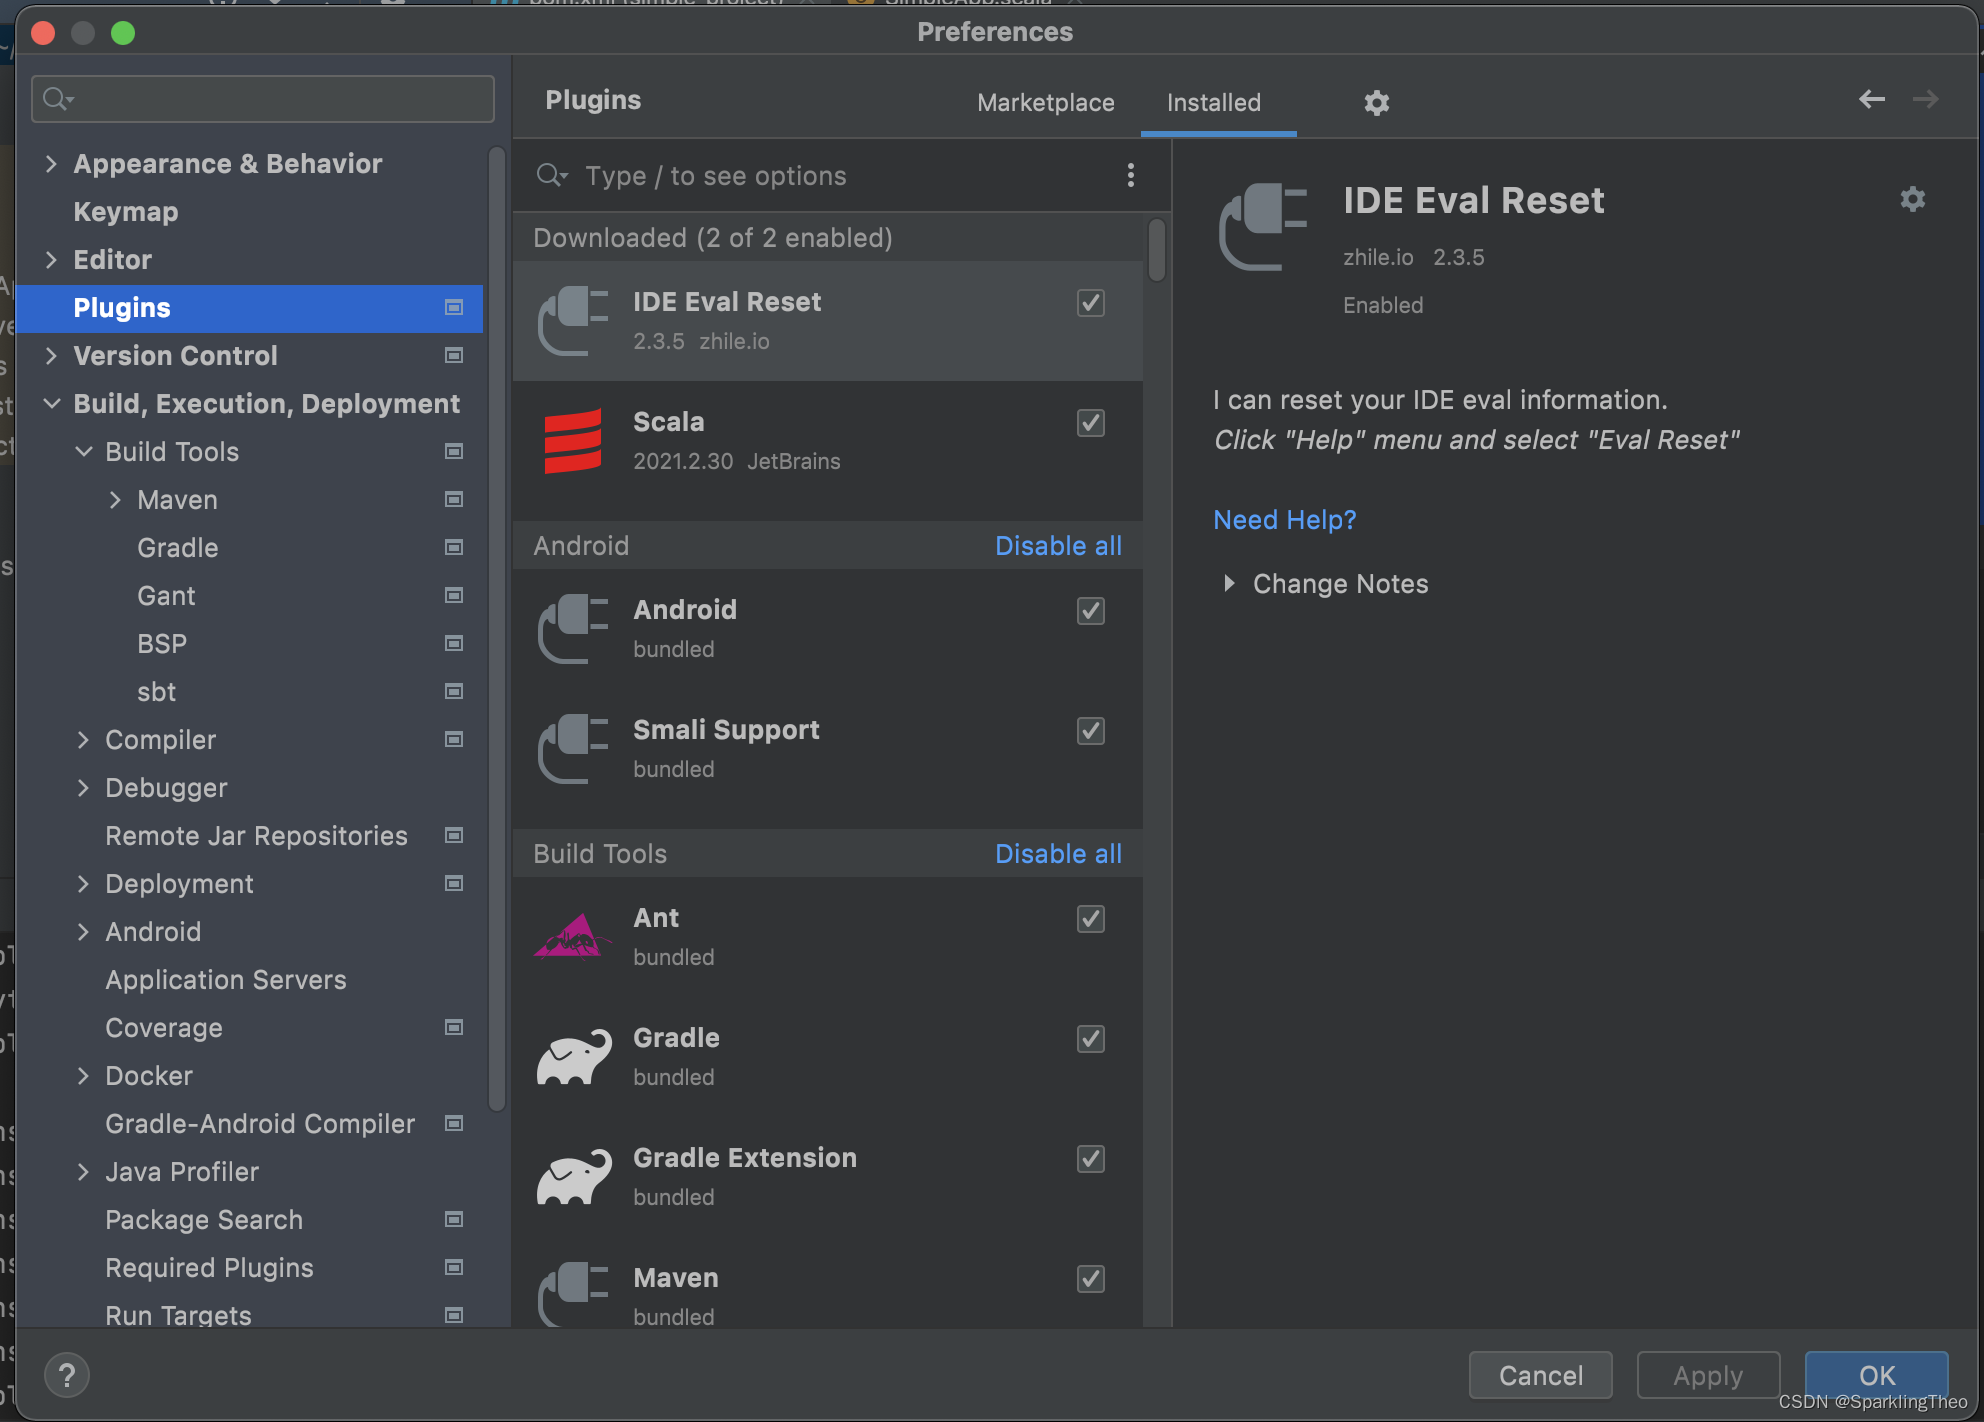Select Plugins in the settings tree
The image size is (1984, 1422).
click(x=250, y=307)
